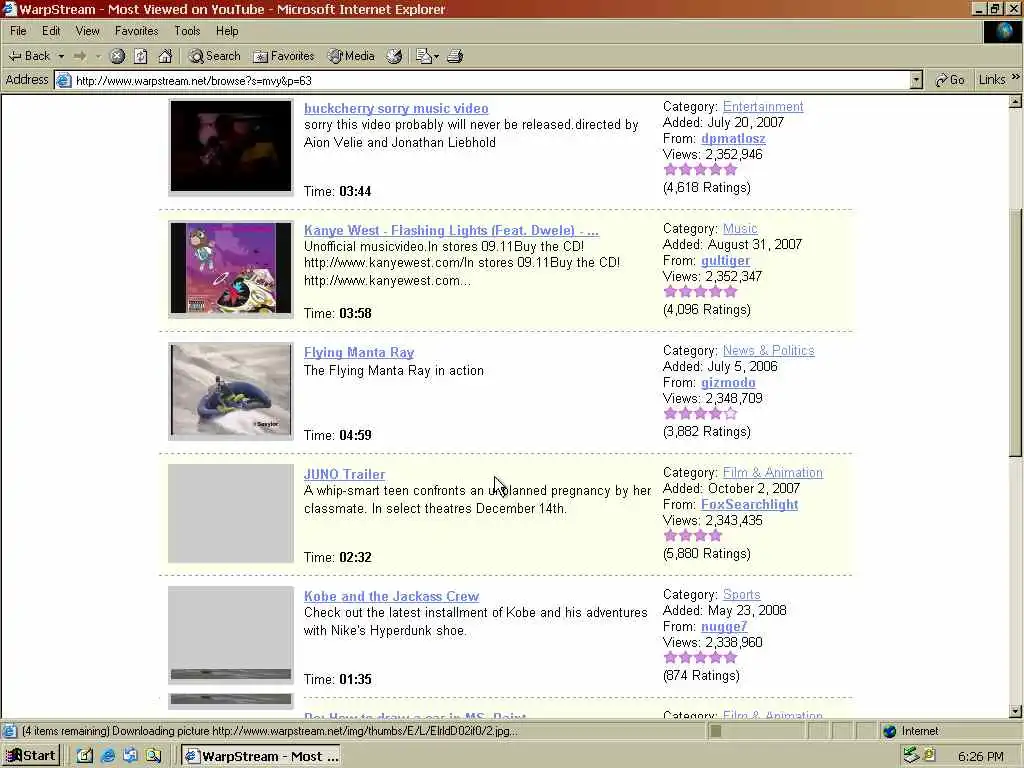Select the Entertainment category link
This screenshot has height=768, width=1024.
coord(763,106)
